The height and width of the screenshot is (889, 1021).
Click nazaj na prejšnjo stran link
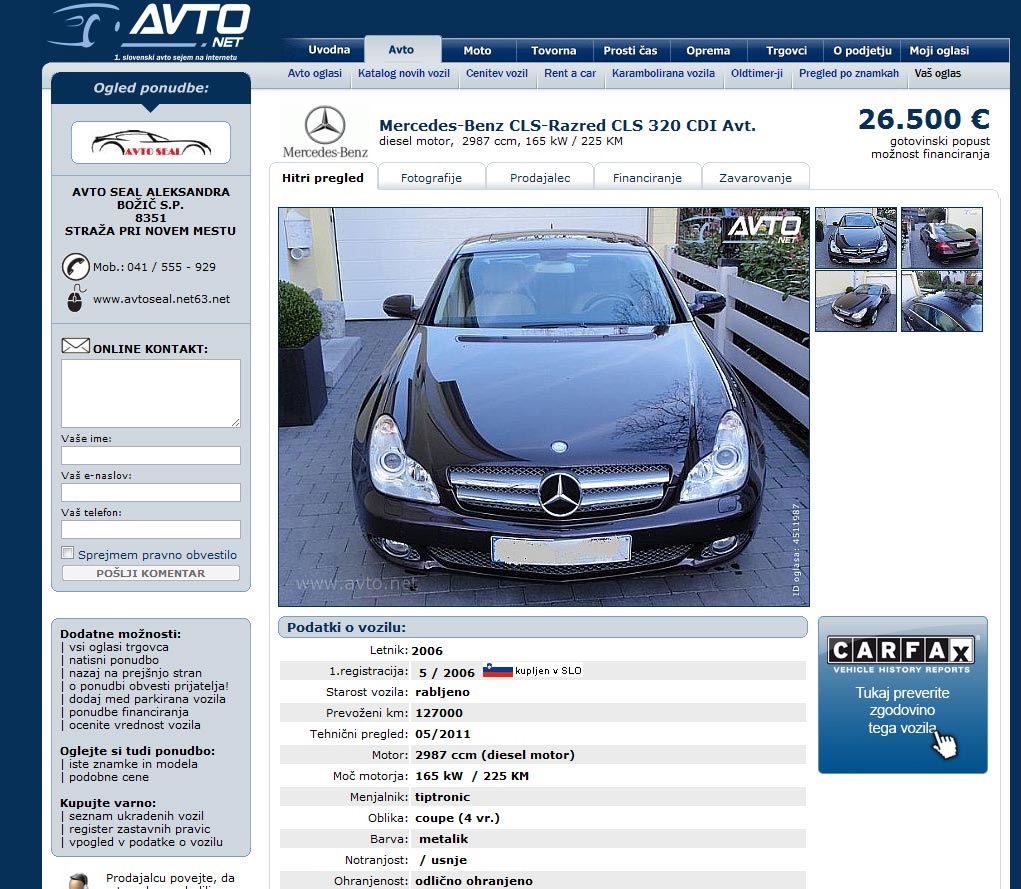coord(135,673)
